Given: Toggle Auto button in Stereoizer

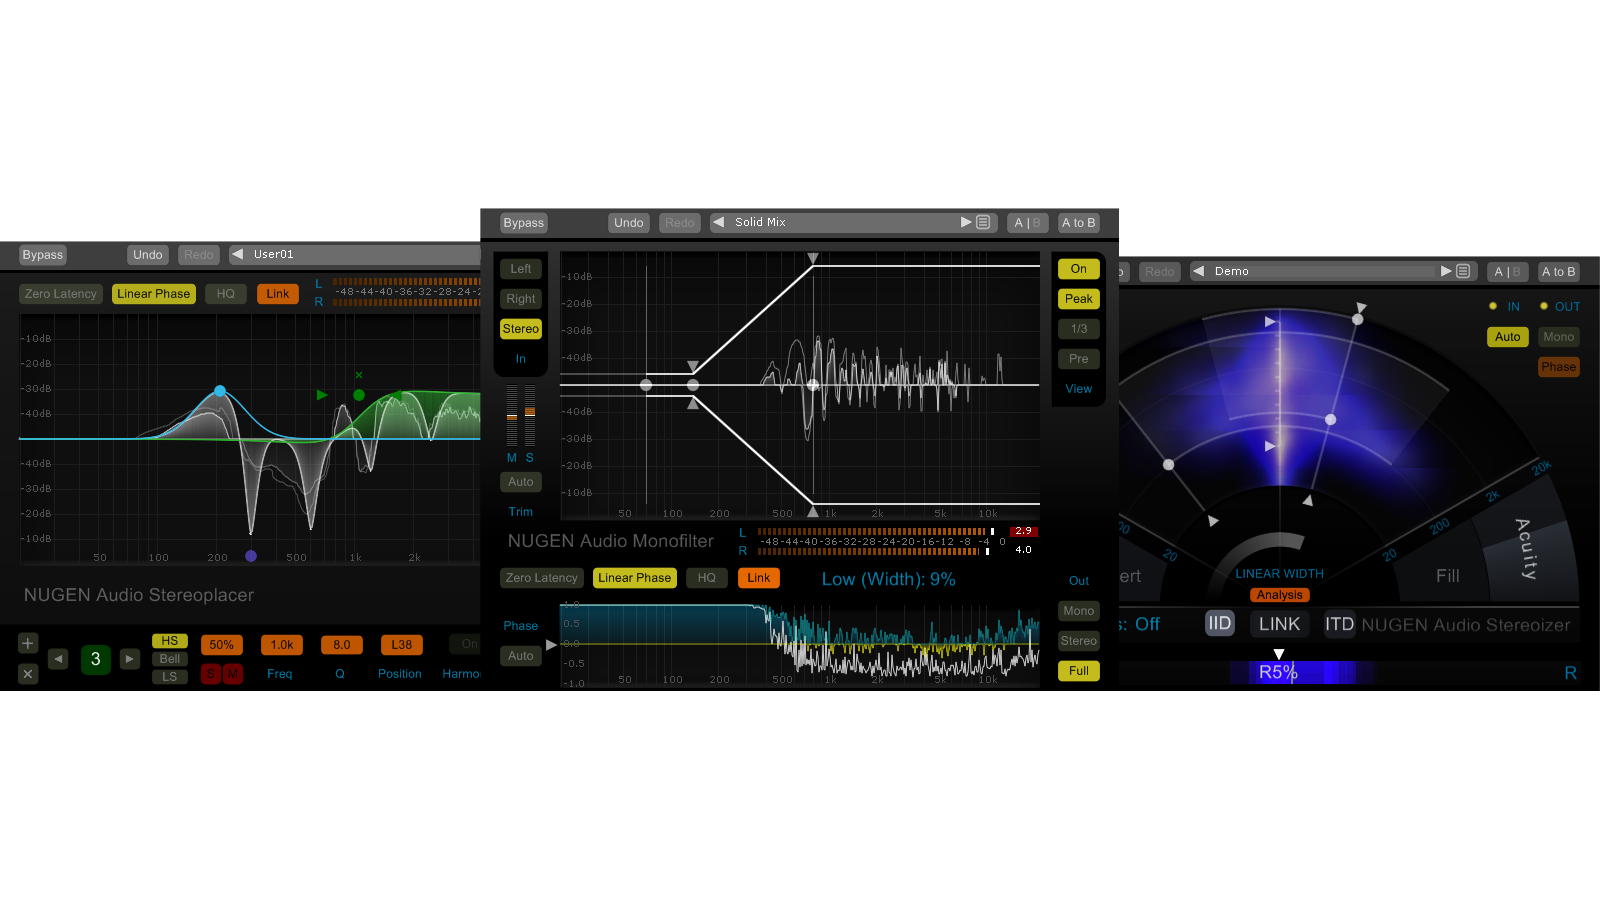Looking at the screenshot, I should (1508, 337).
